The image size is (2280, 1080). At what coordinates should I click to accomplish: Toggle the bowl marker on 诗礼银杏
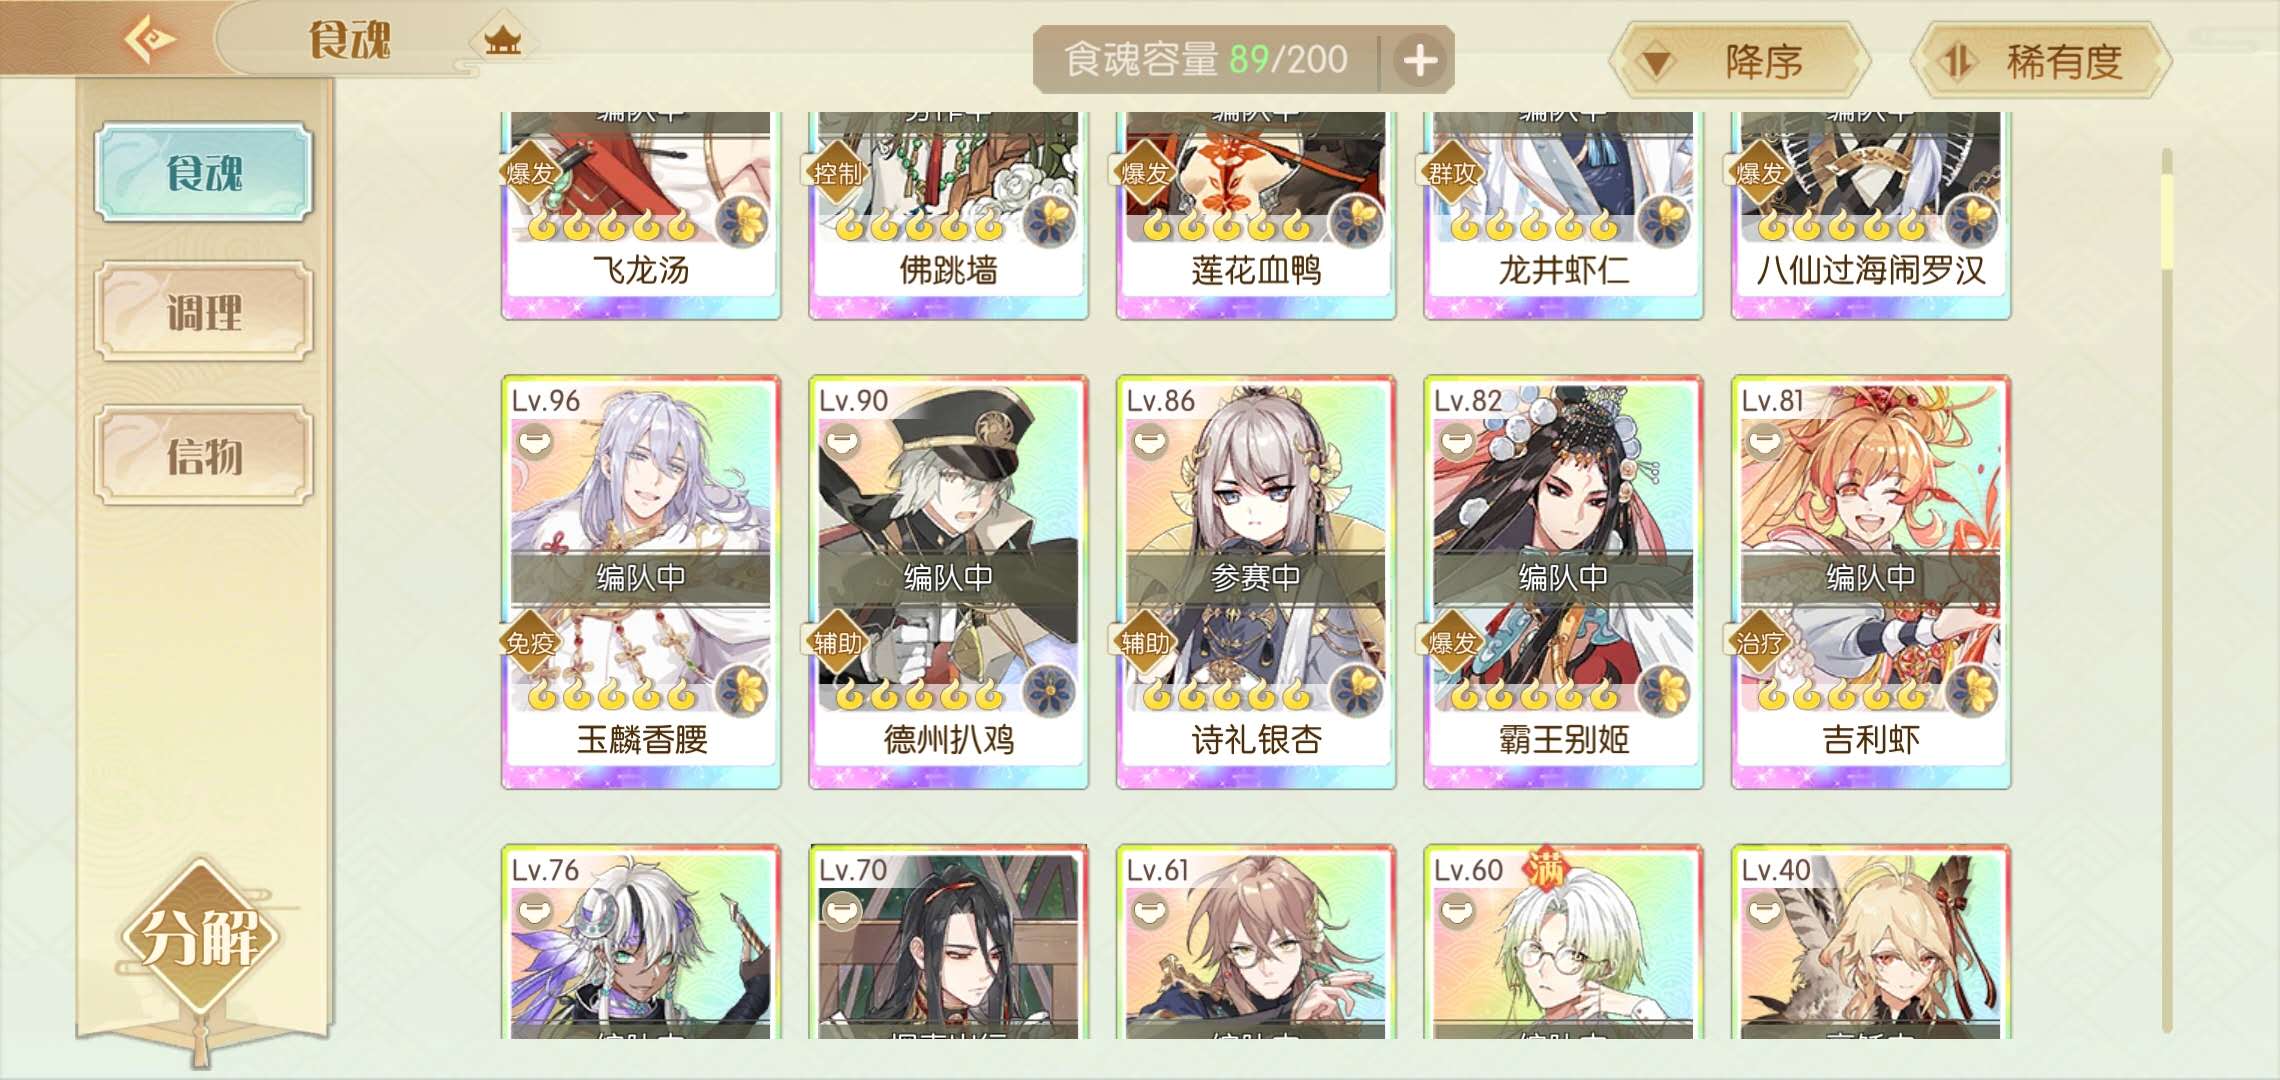1150,440
